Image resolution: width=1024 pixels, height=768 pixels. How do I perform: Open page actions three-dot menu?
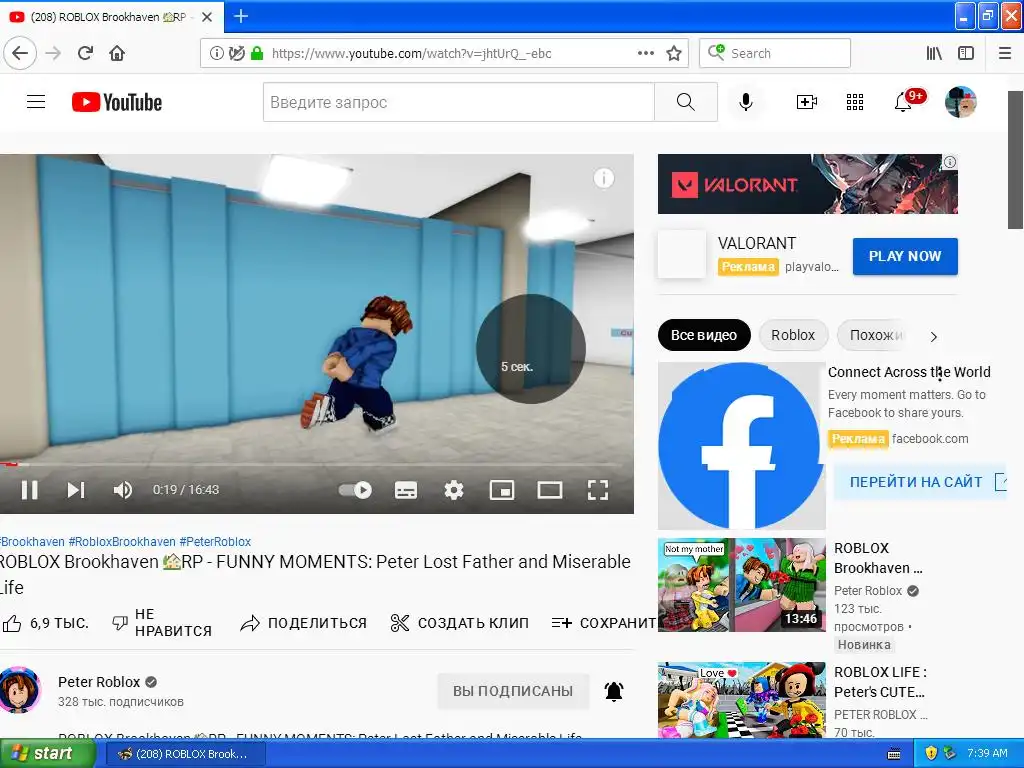point(646,53)
